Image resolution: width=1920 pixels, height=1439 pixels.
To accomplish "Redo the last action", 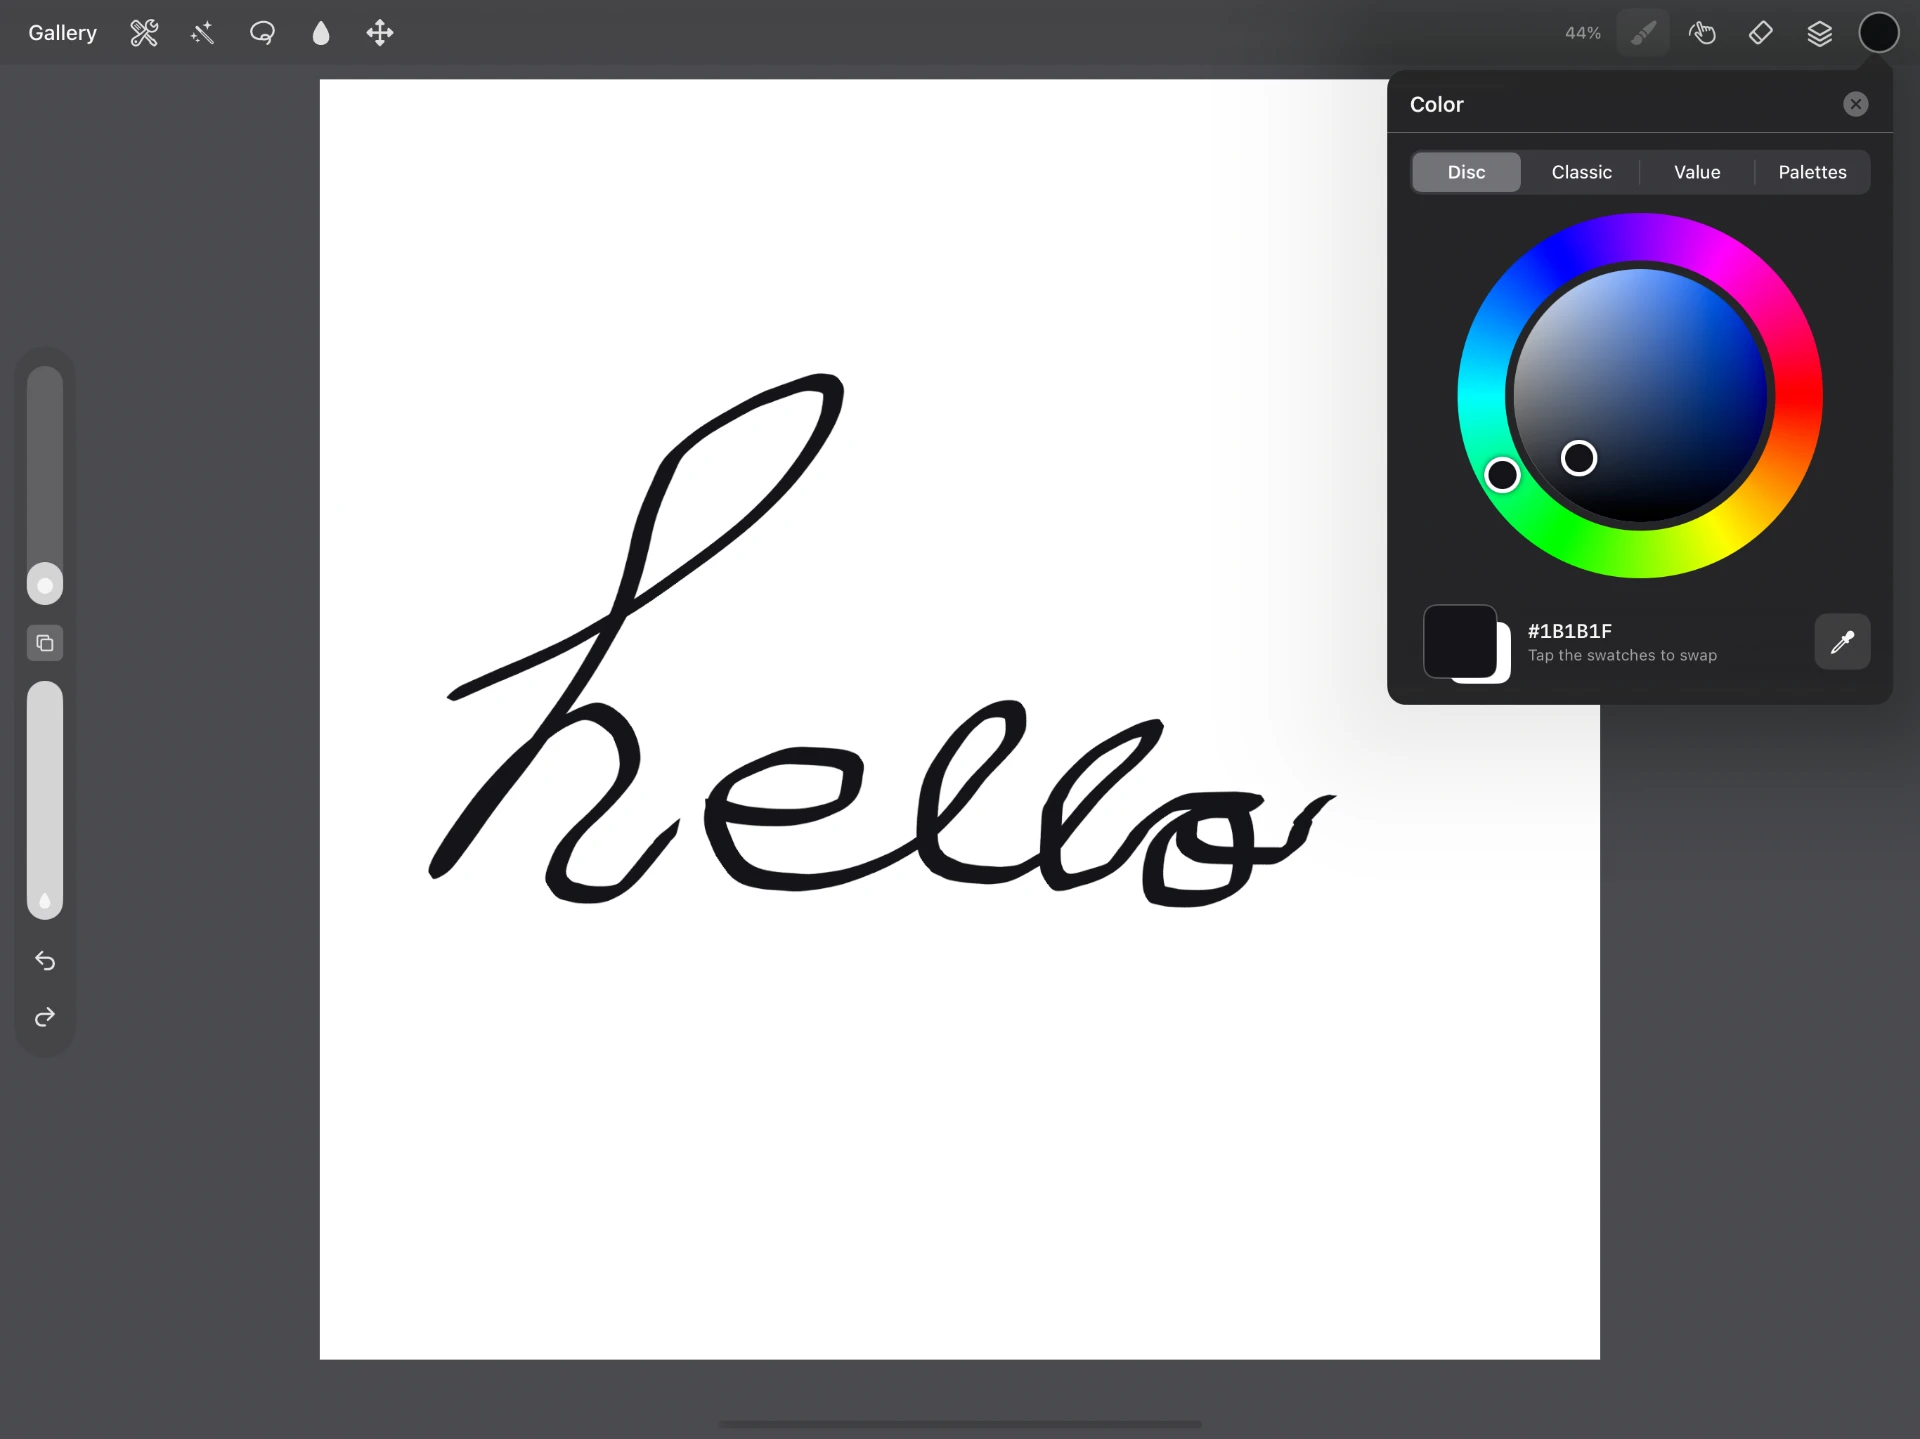I will [x=45, y=1018].
